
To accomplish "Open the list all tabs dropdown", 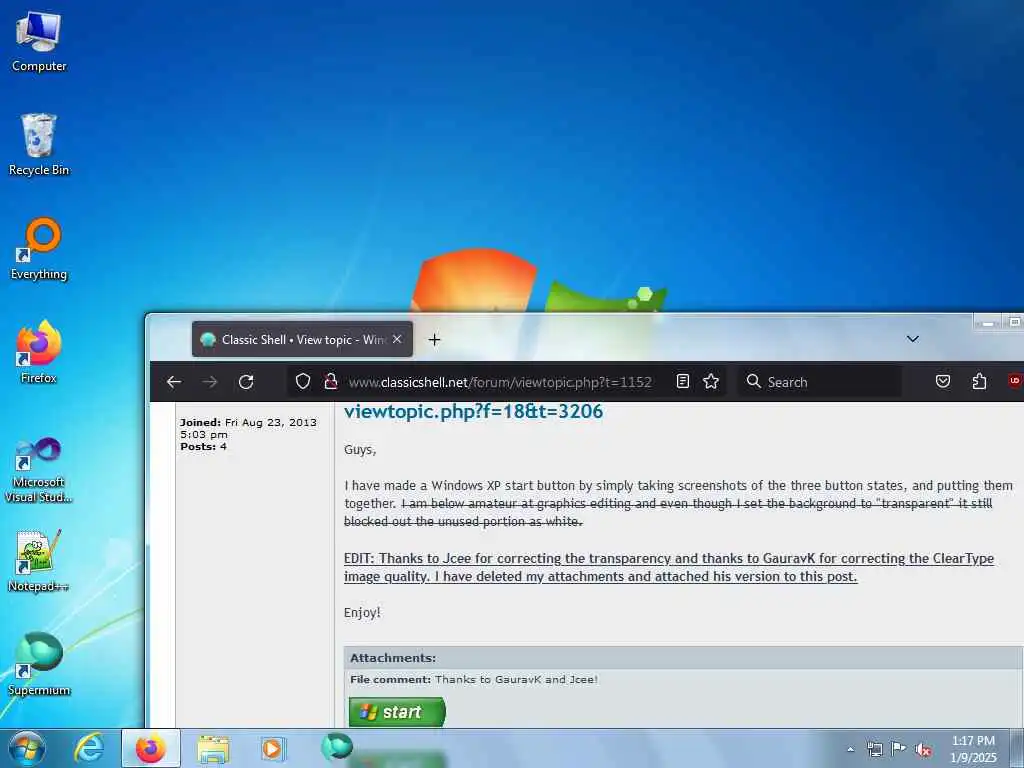I will pyautogui.click(x=913, y=339).
